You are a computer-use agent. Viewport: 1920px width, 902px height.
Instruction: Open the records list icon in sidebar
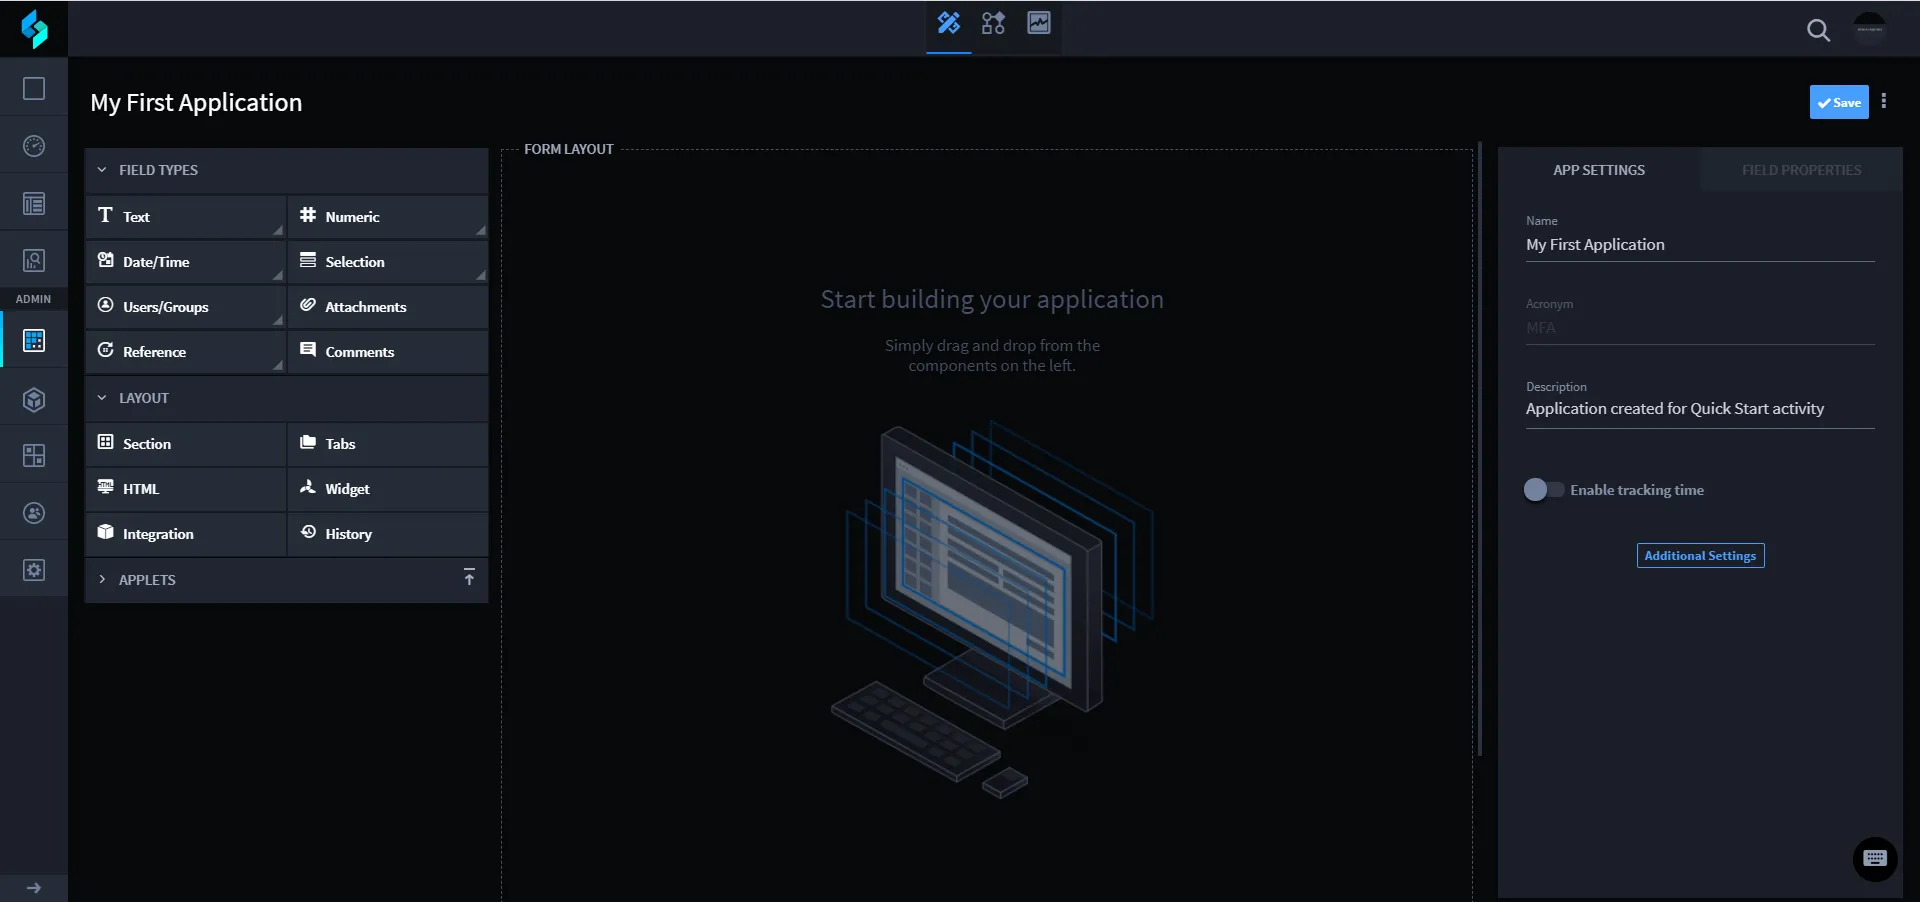point(34,204)
